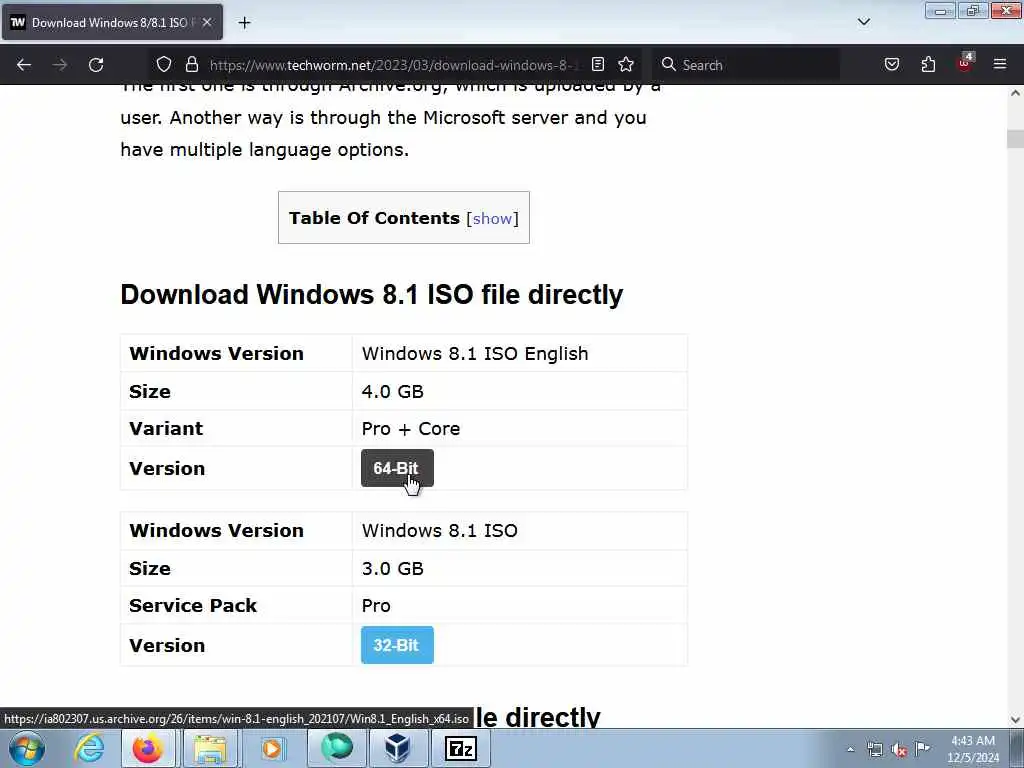This screenshot has height=768, width=1024.
Task: Click the 'Variant' row label
Action: (x=166, y=428)
